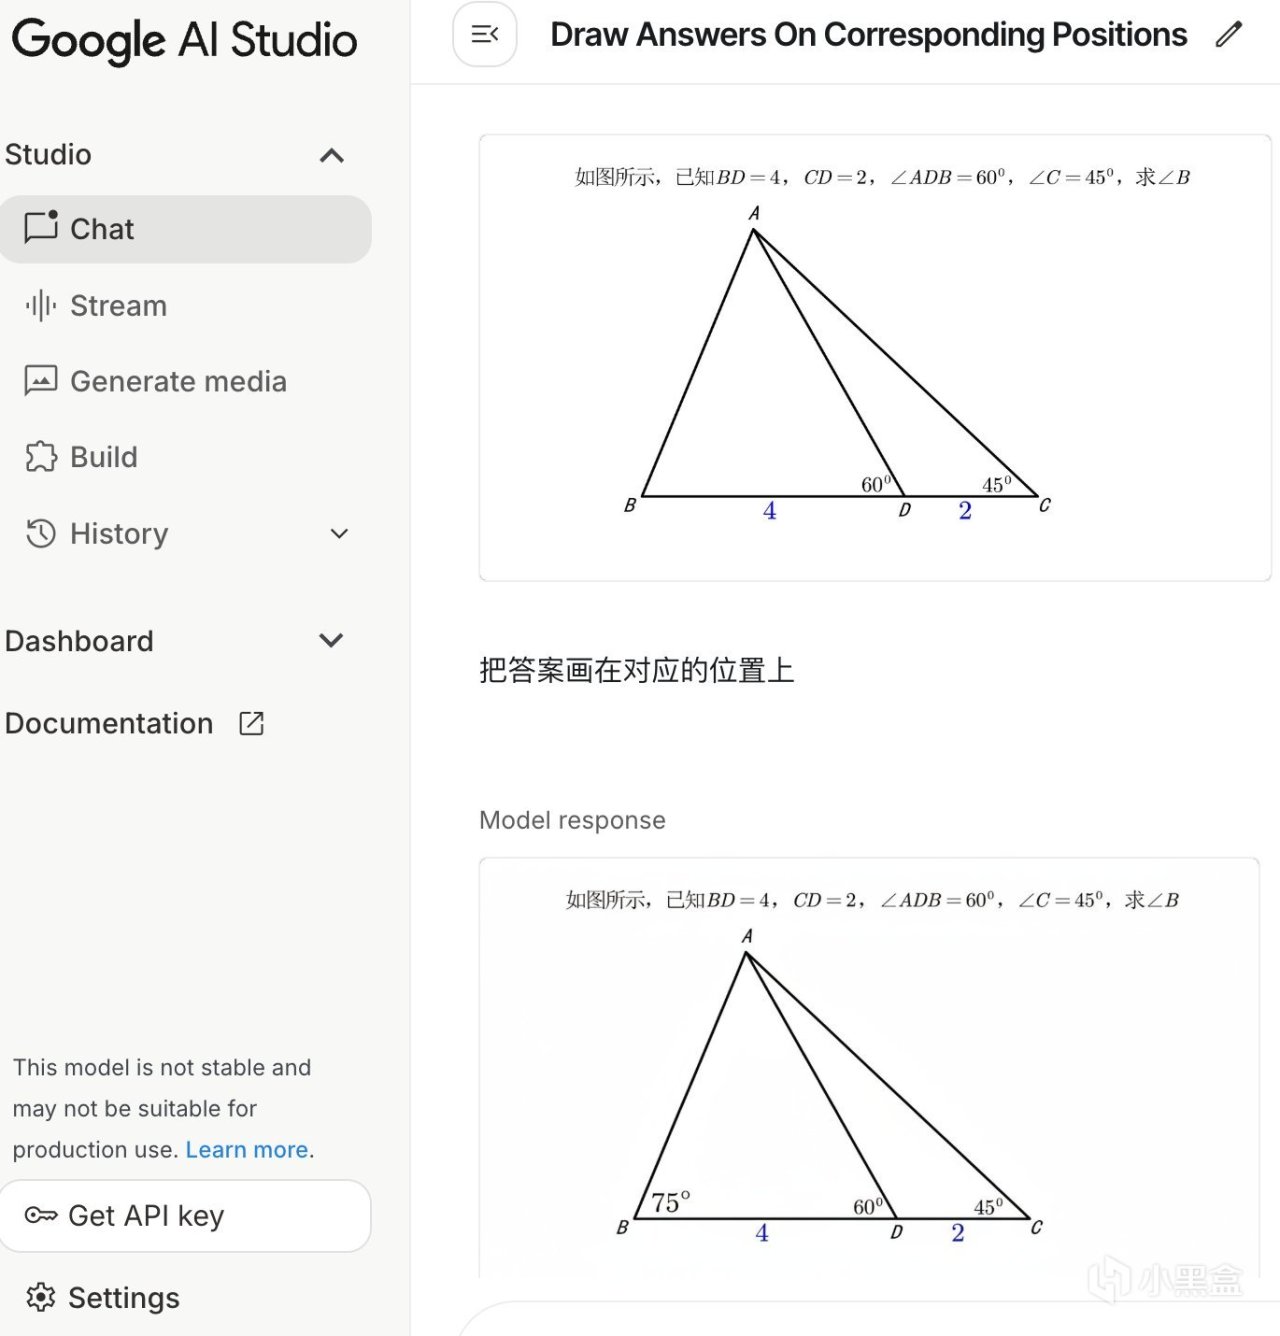
Task: Expand the History dropdown chevron
Action: pos(339,534)
